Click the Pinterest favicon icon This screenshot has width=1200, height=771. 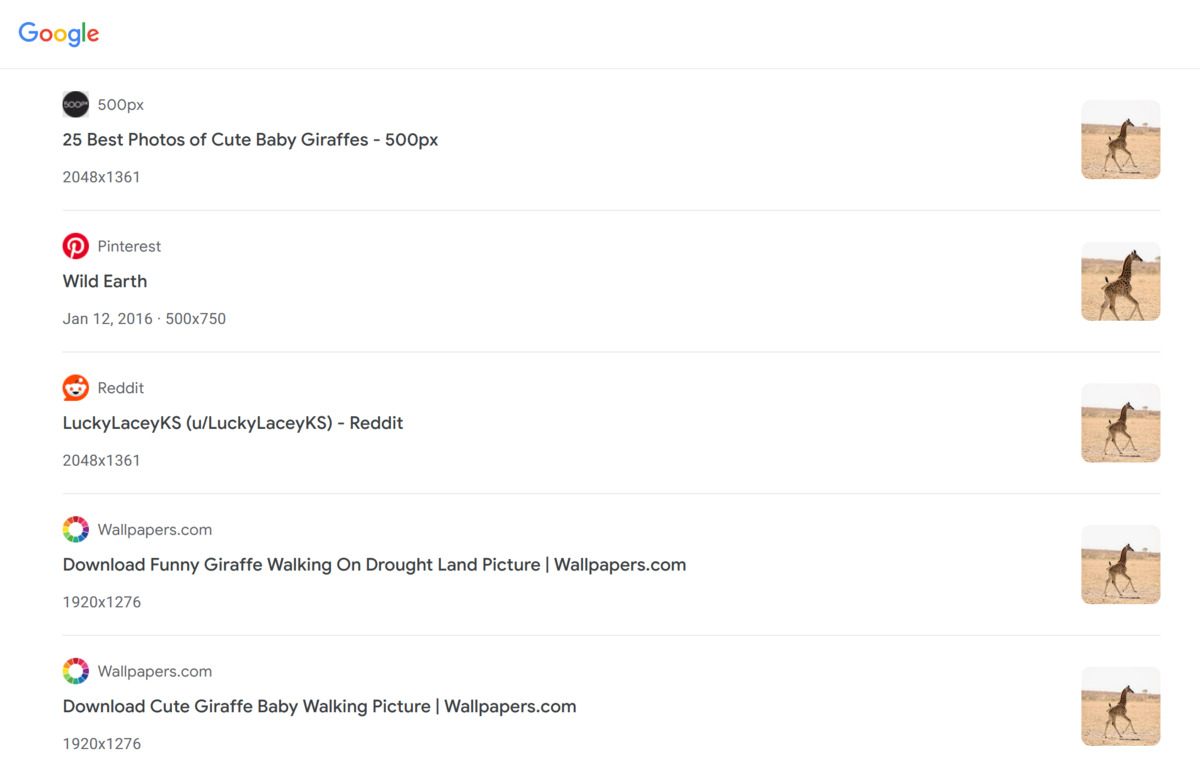pyautogui.click(x=76, y=246)
